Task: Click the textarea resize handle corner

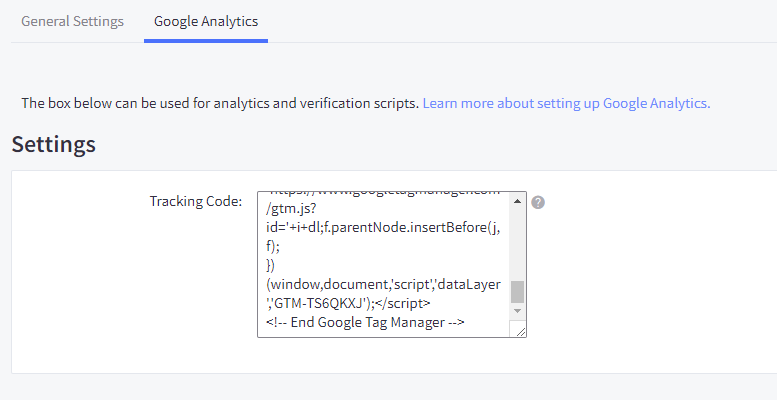Action: click(x=520, y=331)
